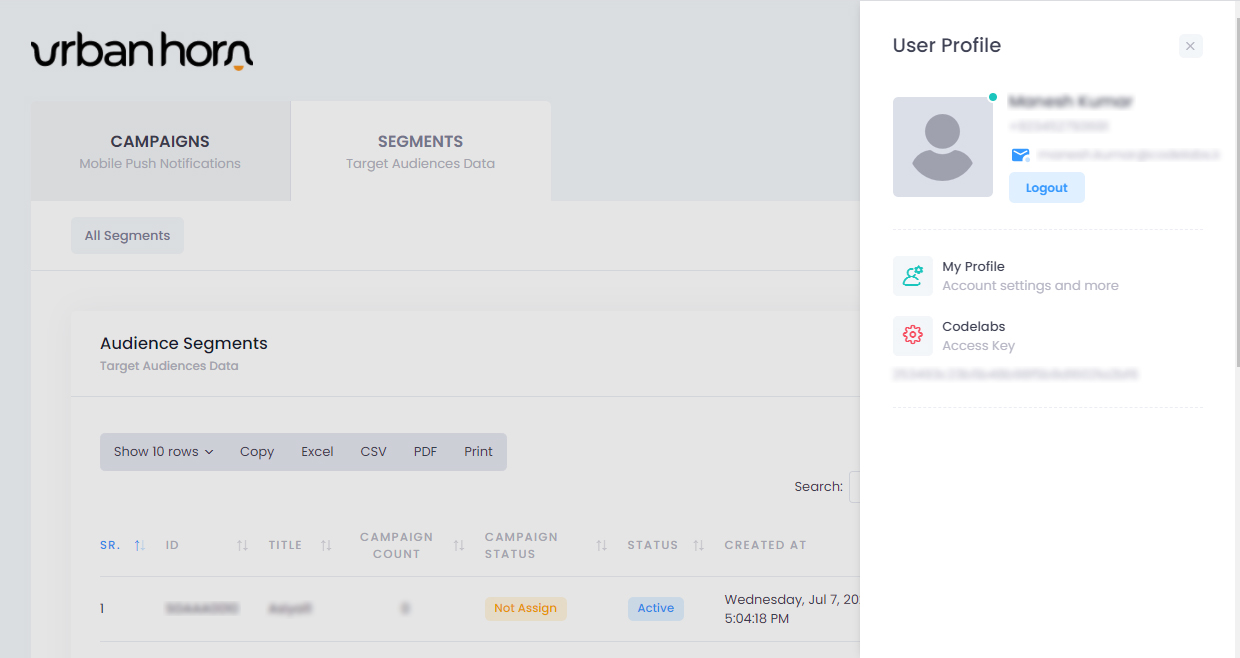Click the Search input field
This screenshot has width=1240, height=658.
[x=854, y=487]
